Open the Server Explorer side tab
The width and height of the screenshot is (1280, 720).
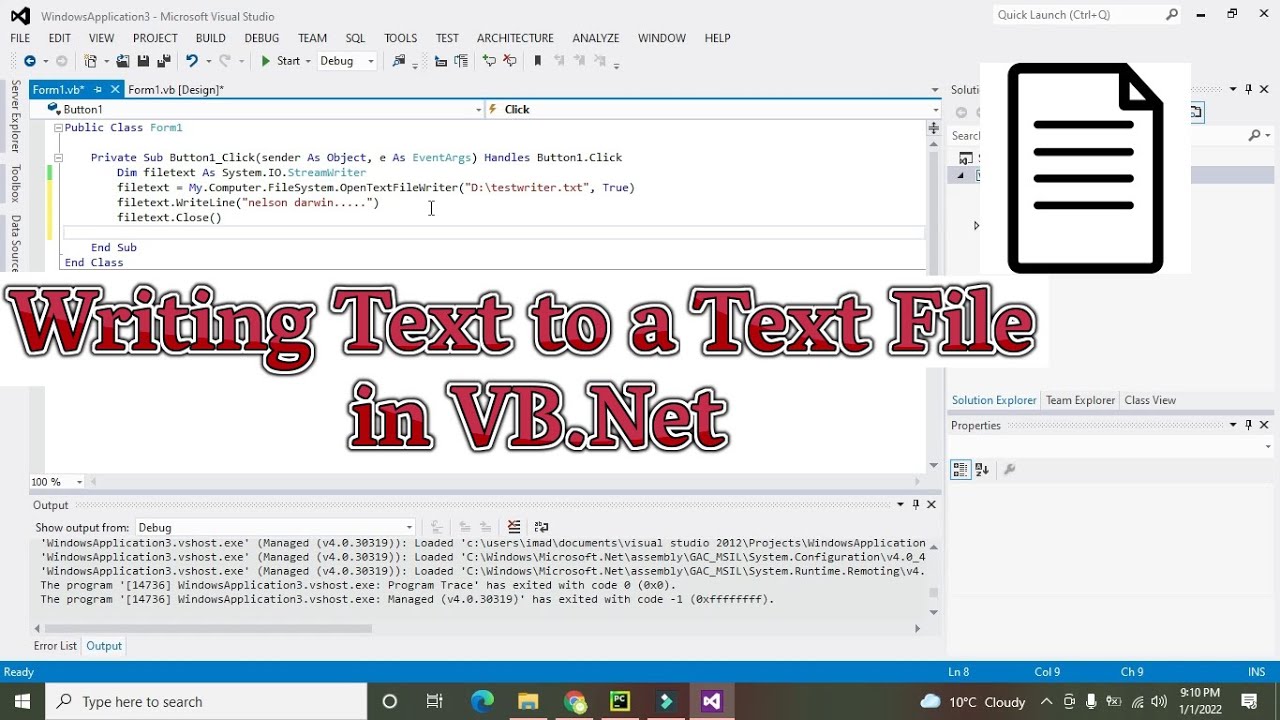click(x=16, y=117)
